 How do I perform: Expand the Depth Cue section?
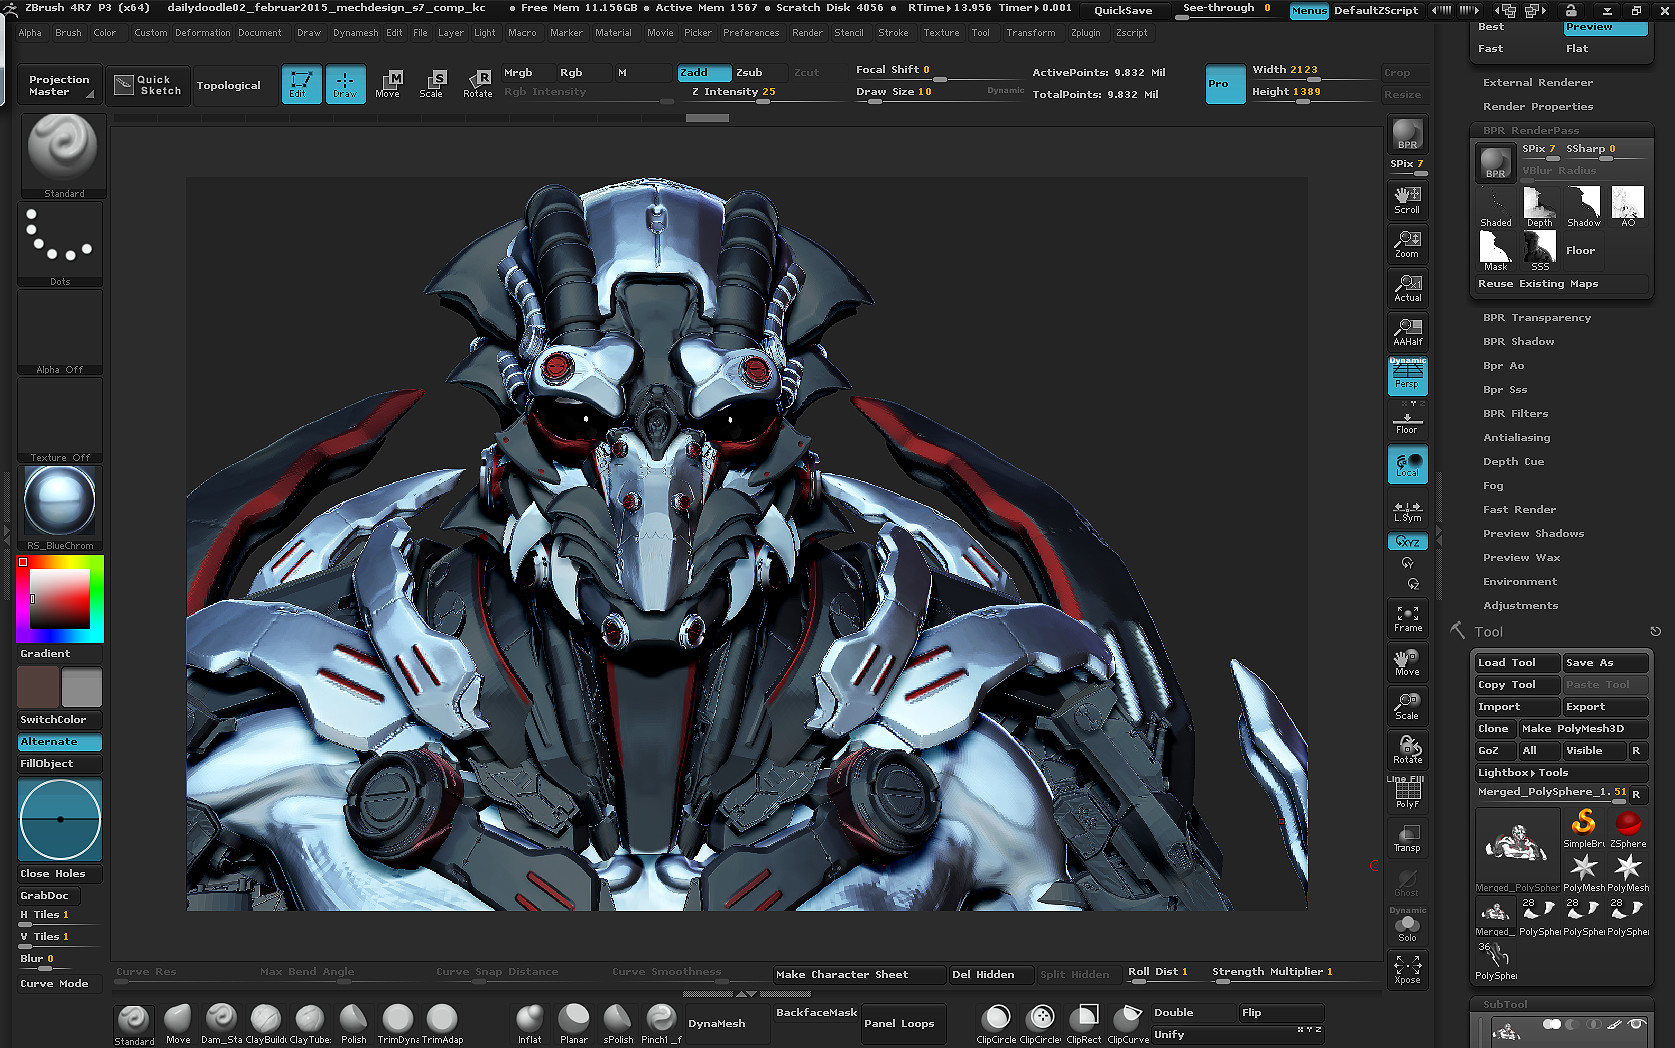(1513, 462)
